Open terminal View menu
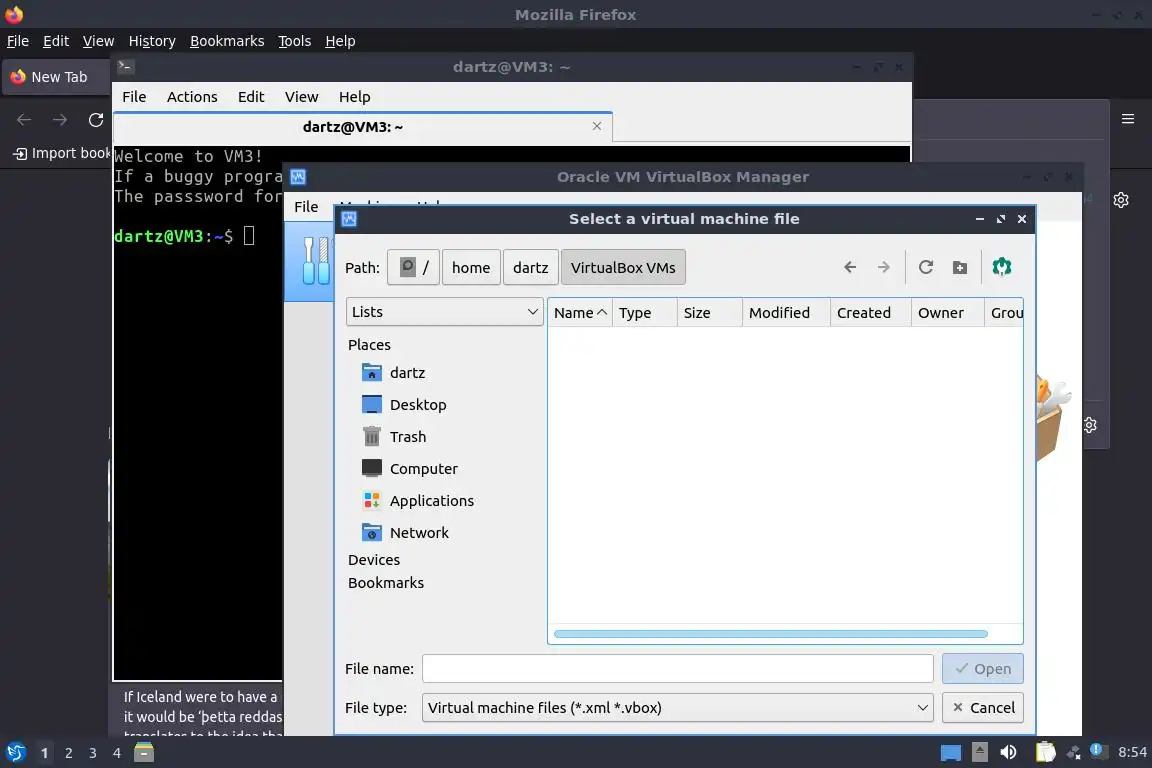The width and height of the screenshot is (1152, 768). click(x=301, y=97)
